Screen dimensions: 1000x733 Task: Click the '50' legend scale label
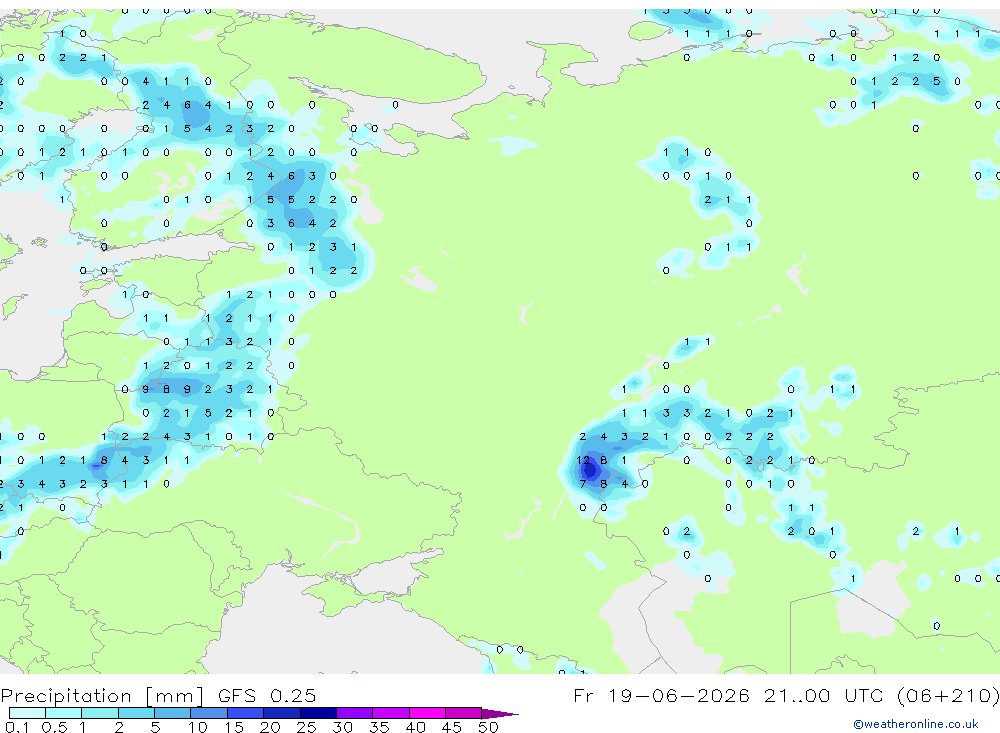pyautogui.click(x=488, y=727)
